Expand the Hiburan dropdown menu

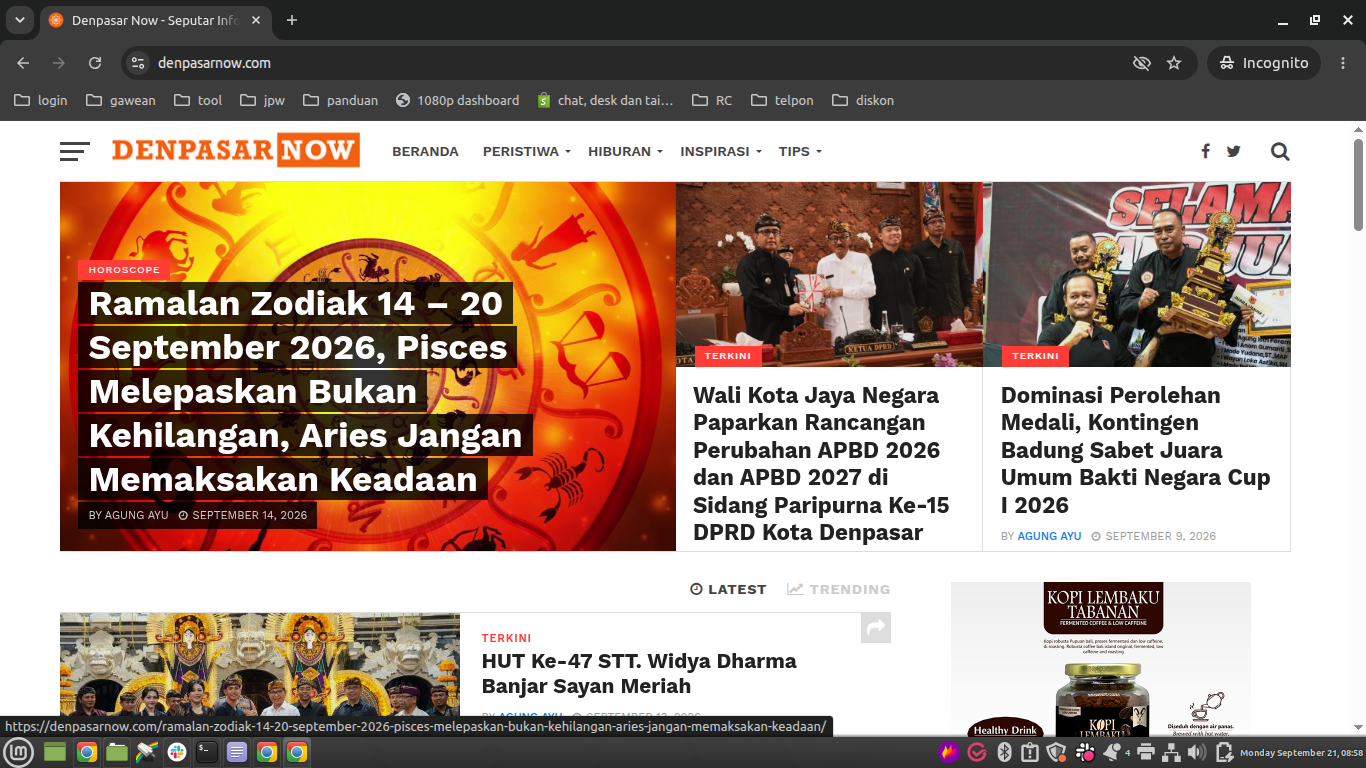tap(625, 152)
